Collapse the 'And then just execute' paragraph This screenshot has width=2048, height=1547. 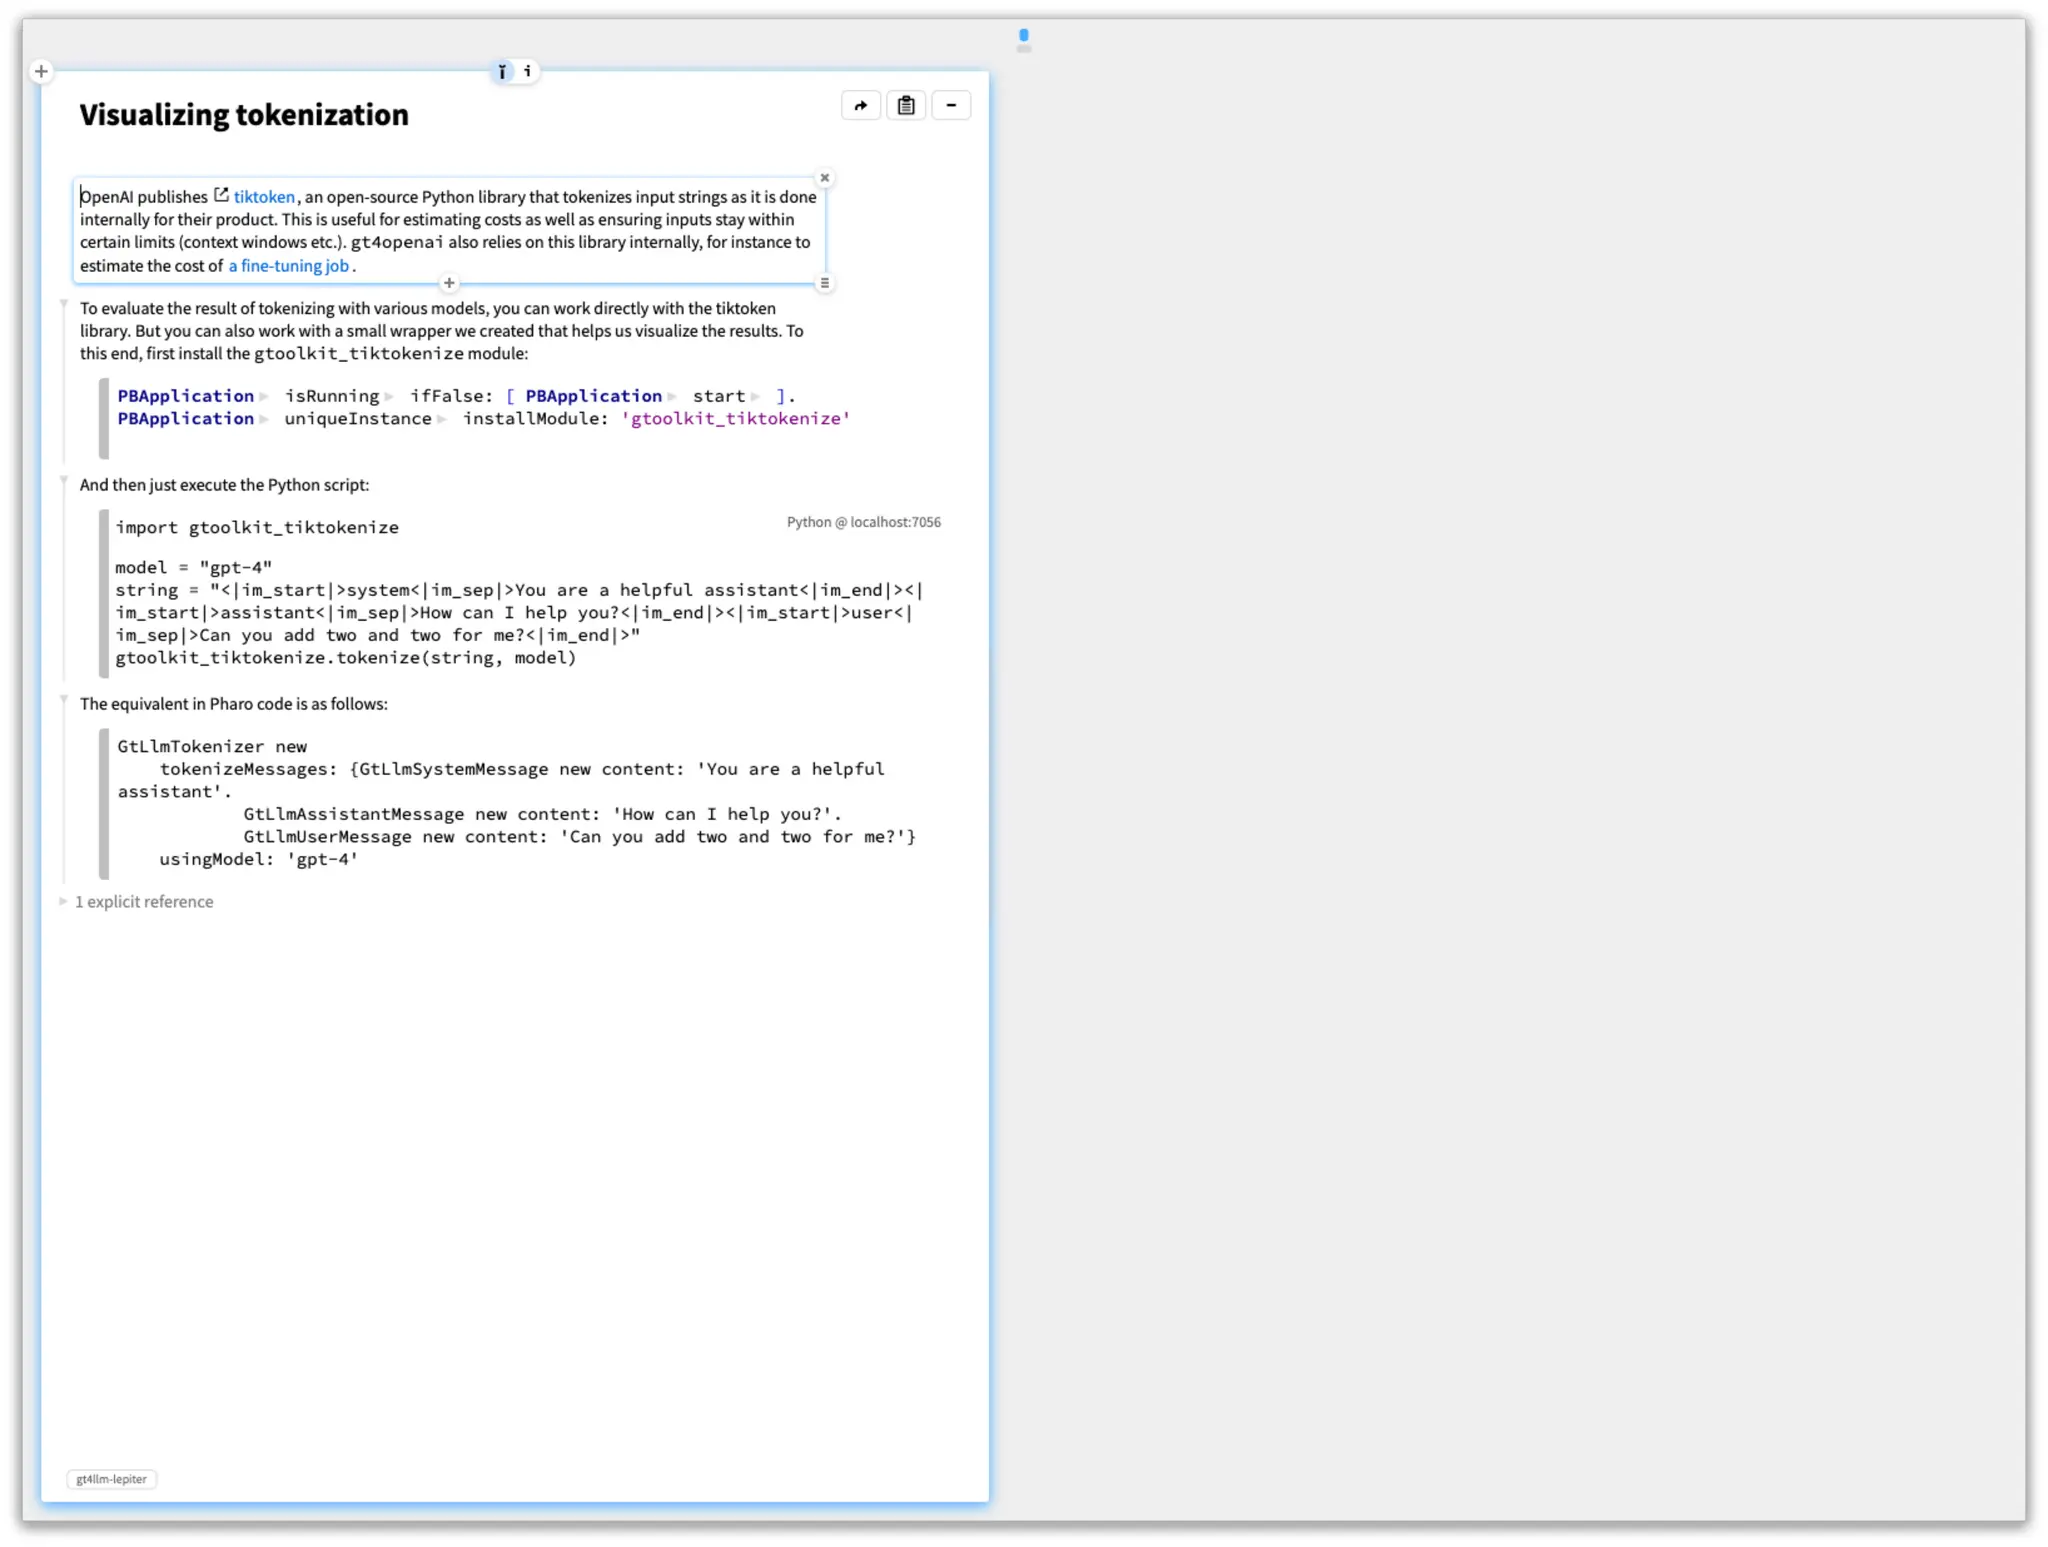click(x=64, y=480)
